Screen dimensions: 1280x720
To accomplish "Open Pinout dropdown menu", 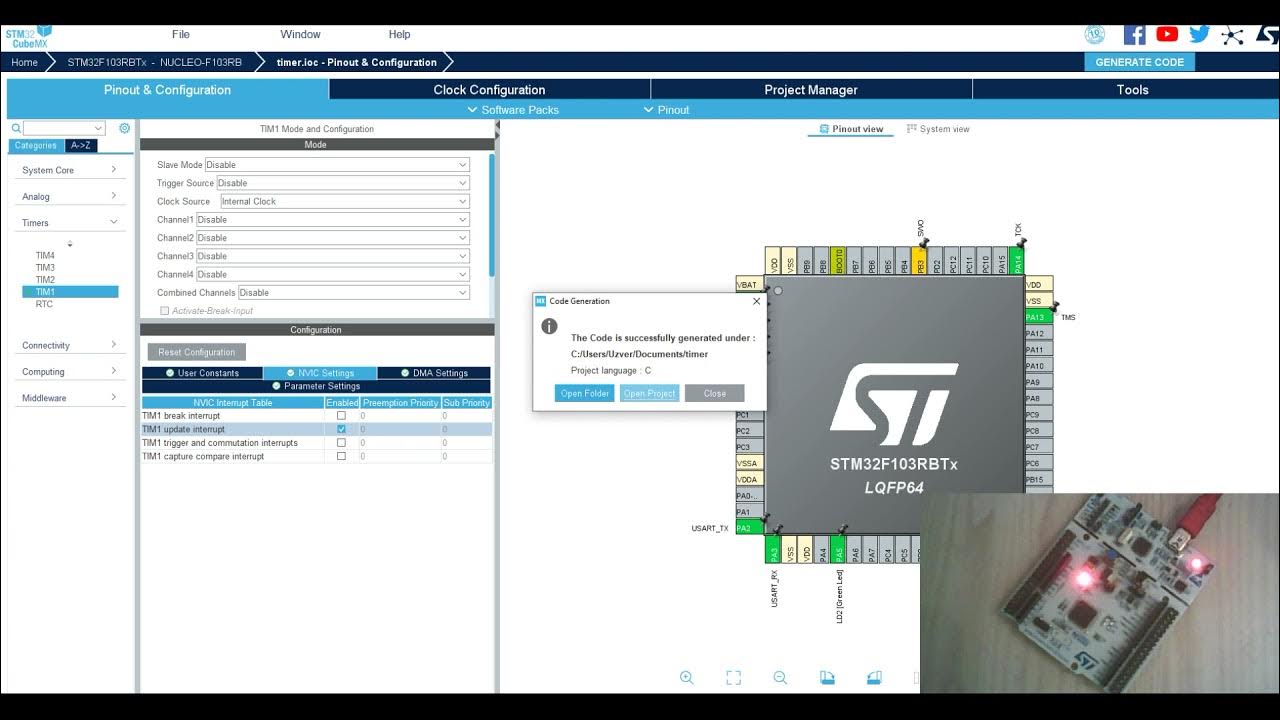I will 666,110.
